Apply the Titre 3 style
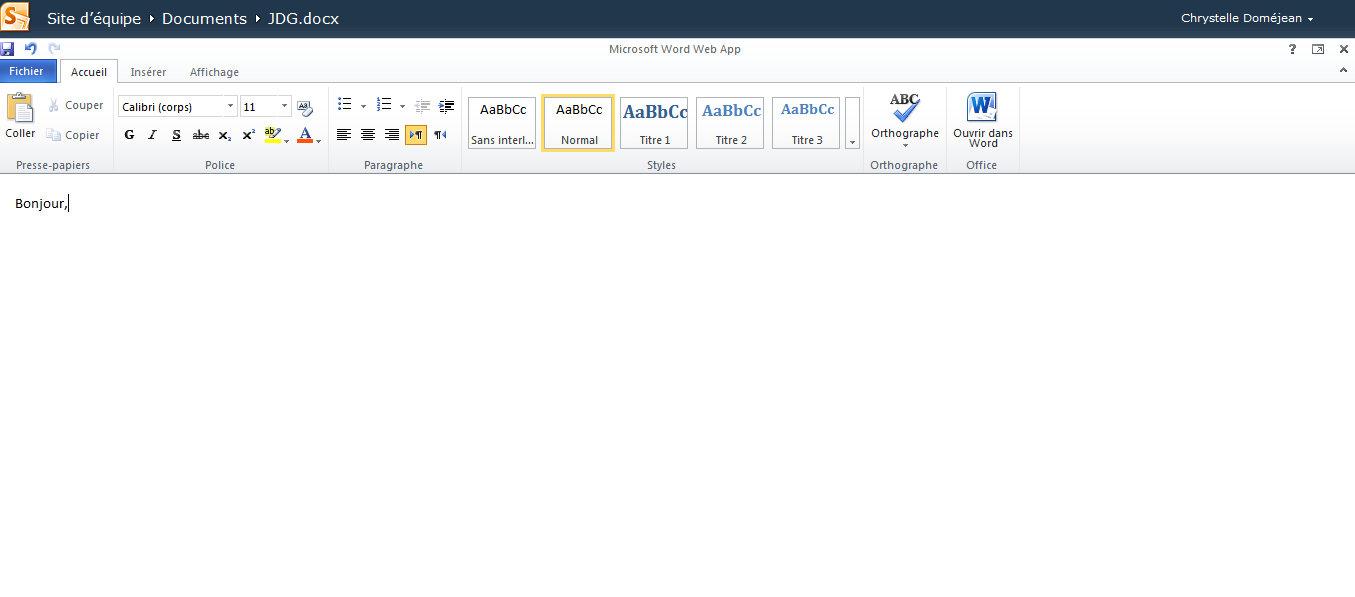 (x=807, y=123)
